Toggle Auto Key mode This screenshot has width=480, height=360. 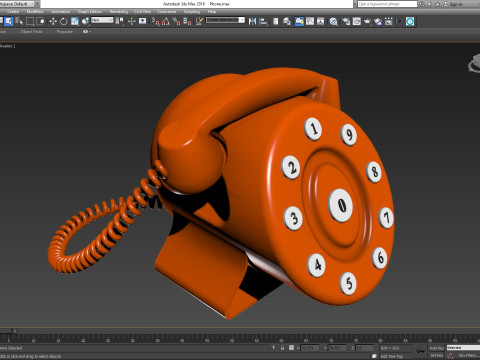click(x=436, y=348)
